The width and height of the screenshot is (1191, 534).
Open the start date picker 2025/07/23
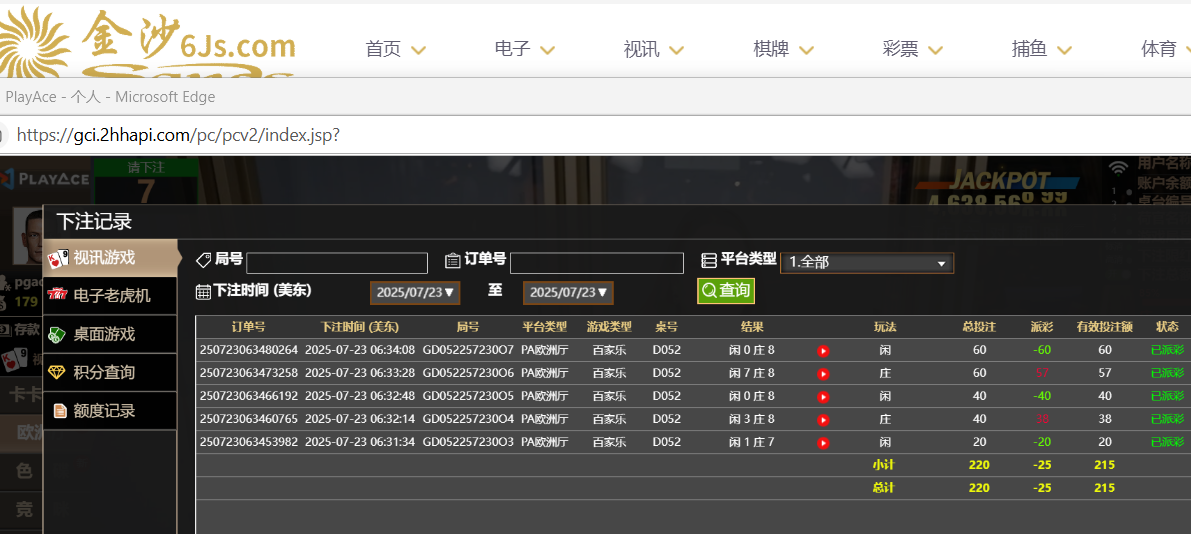(x=414, y=293)
